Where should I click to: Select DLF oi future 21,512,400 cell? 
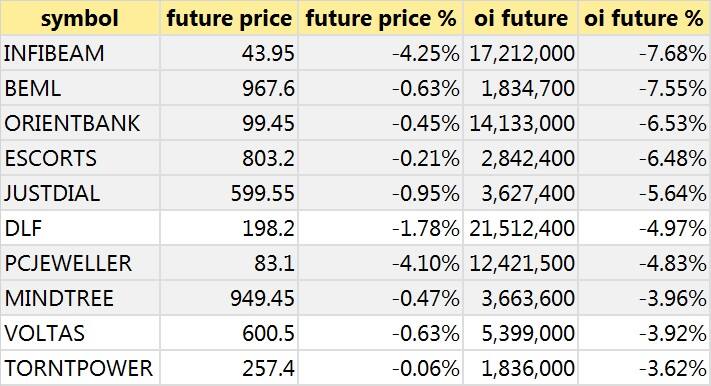[x=521, y=228]
